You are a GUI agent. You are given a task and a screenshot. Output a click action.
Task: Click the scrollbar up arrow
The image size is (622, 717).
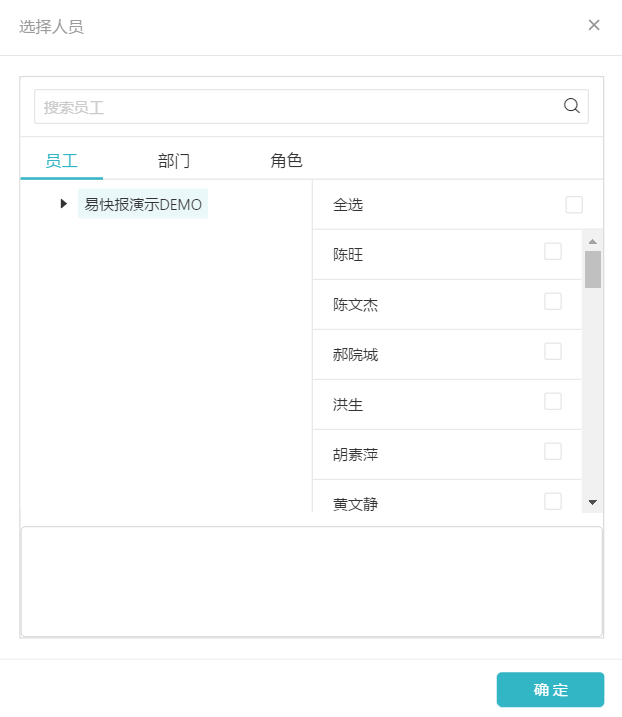(x=593, y=241)
